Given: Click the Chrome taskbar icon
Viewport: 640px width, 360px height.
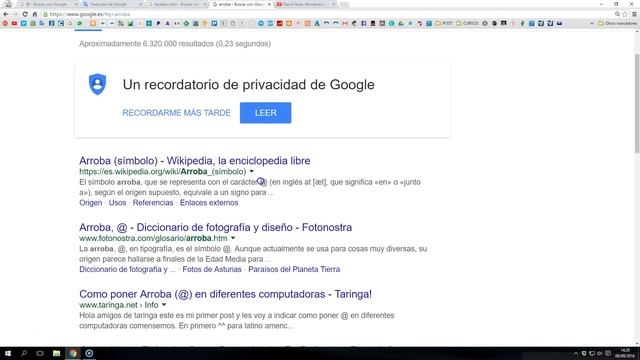Looking at the screenshot, I should click(x=73, y=353).
